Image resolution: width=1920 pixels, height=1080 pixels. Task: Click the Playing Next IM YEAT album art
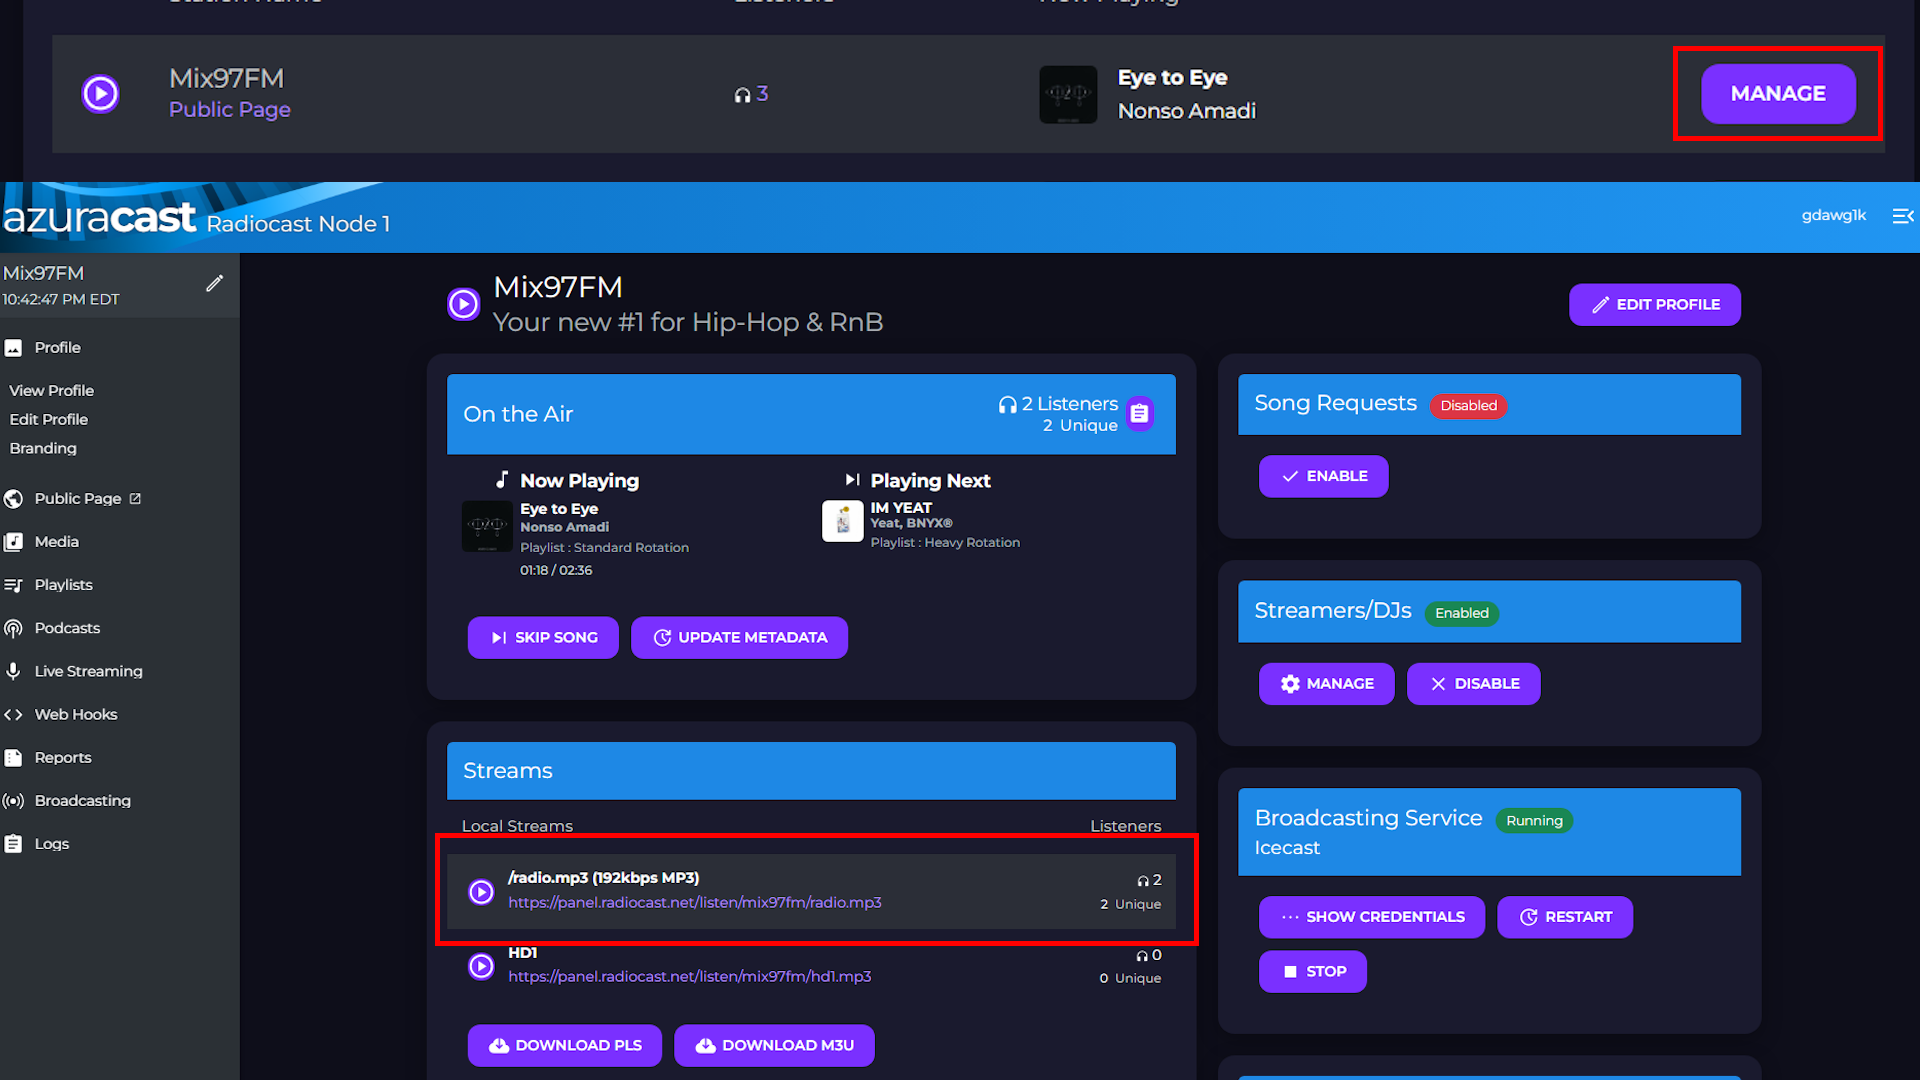pyautogui.click(x=842, y=521)
